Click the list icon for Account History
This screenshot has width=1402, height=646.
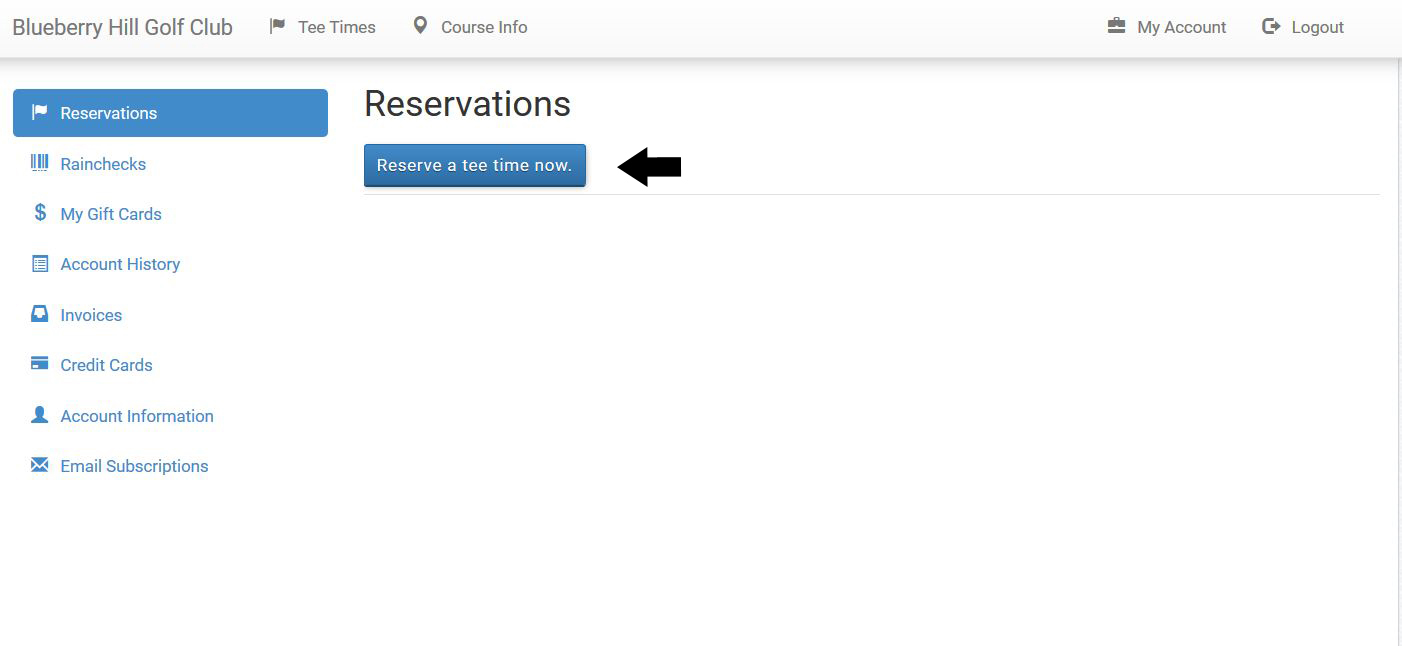40,264
